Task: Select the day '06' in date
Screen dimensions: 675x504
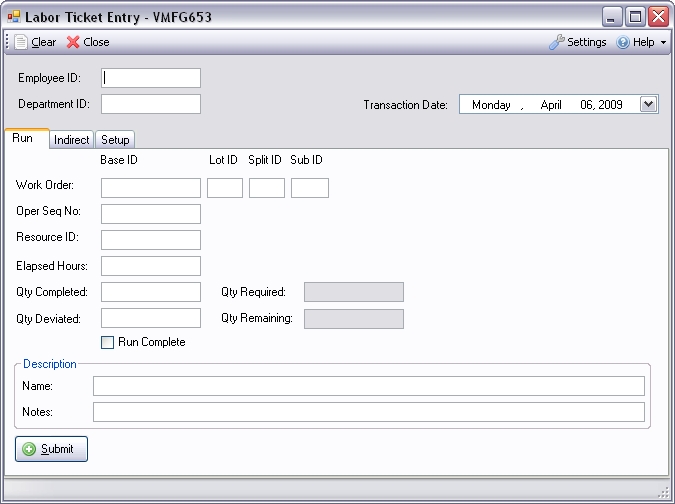Action: point(587,105)
